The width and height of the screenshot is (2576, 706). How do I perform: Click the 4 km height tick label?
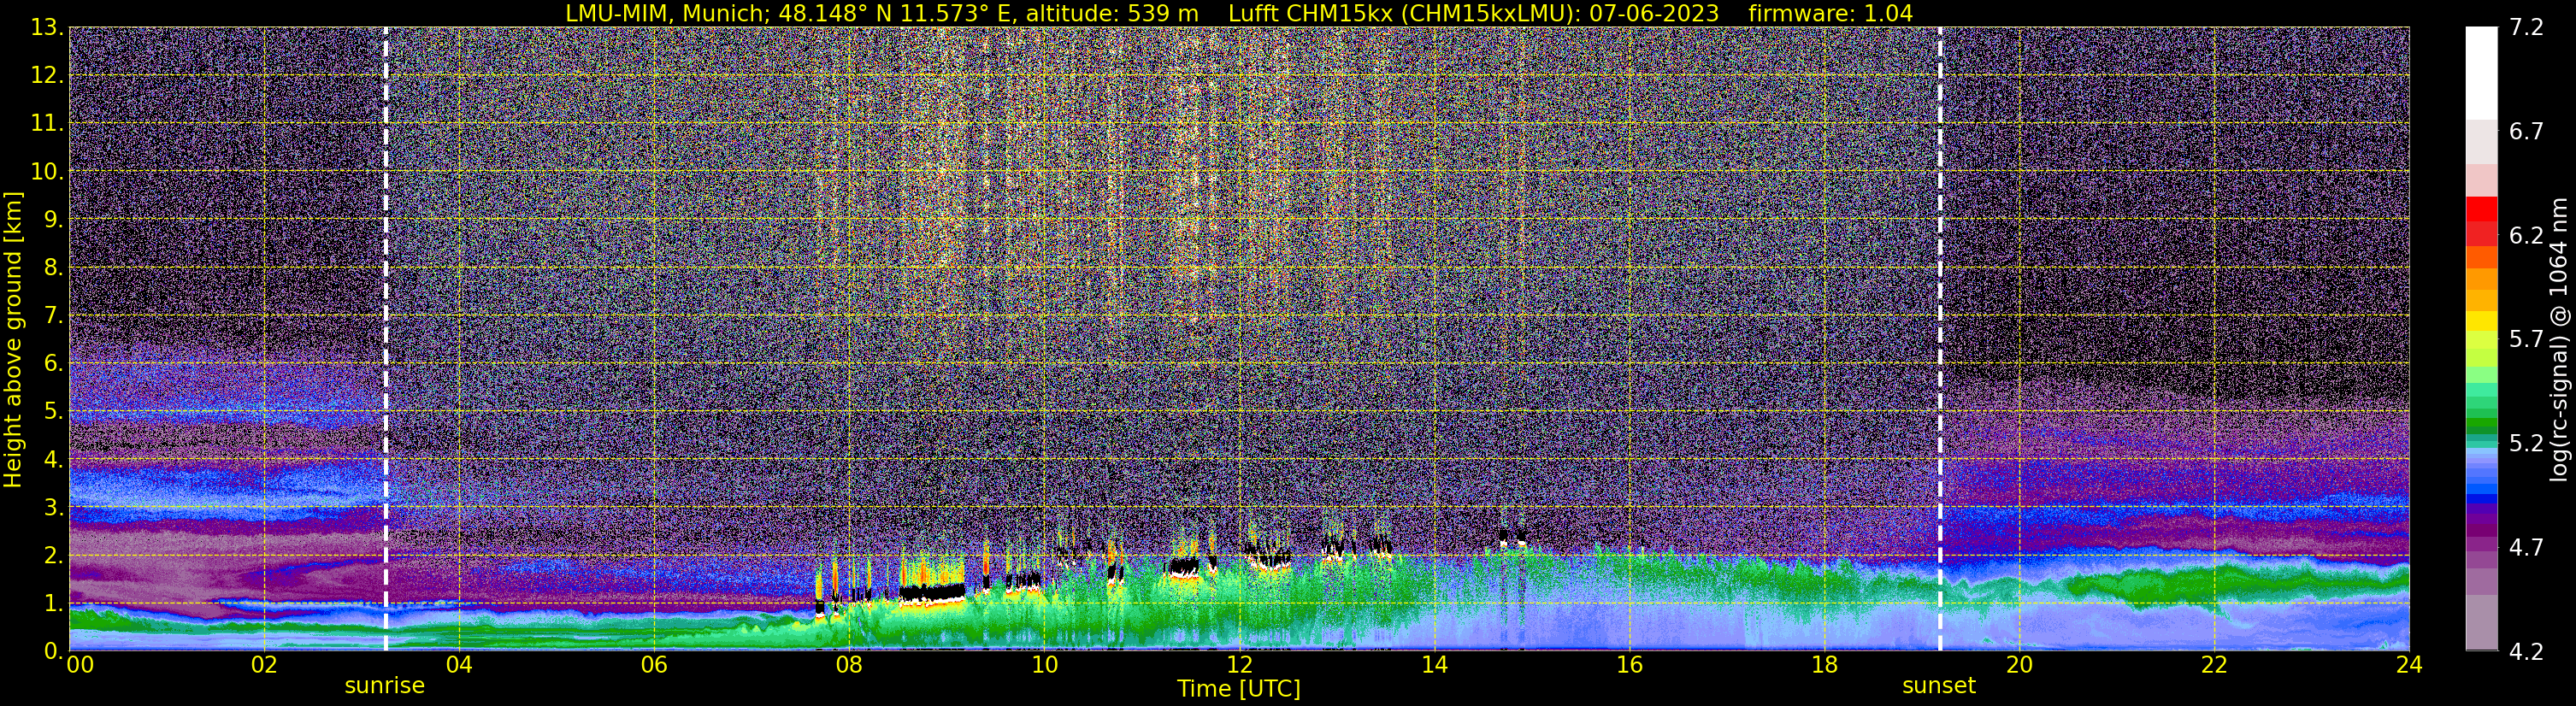pyautogui.click(x=54, y=460)
